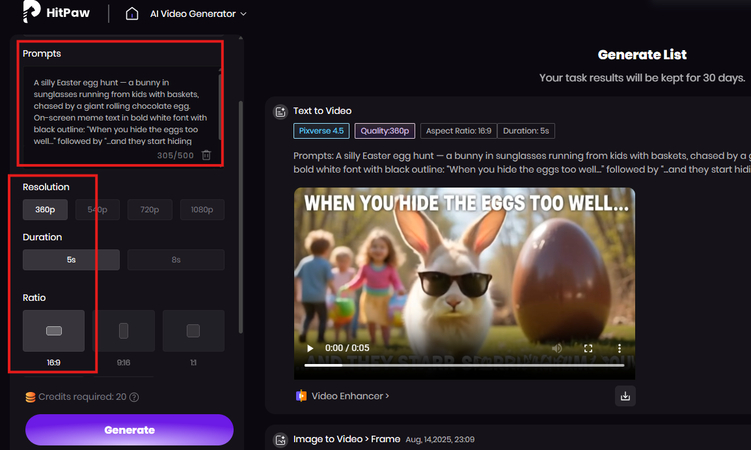Select the 16:9 ratio option
751x450 pixels.
54,331
